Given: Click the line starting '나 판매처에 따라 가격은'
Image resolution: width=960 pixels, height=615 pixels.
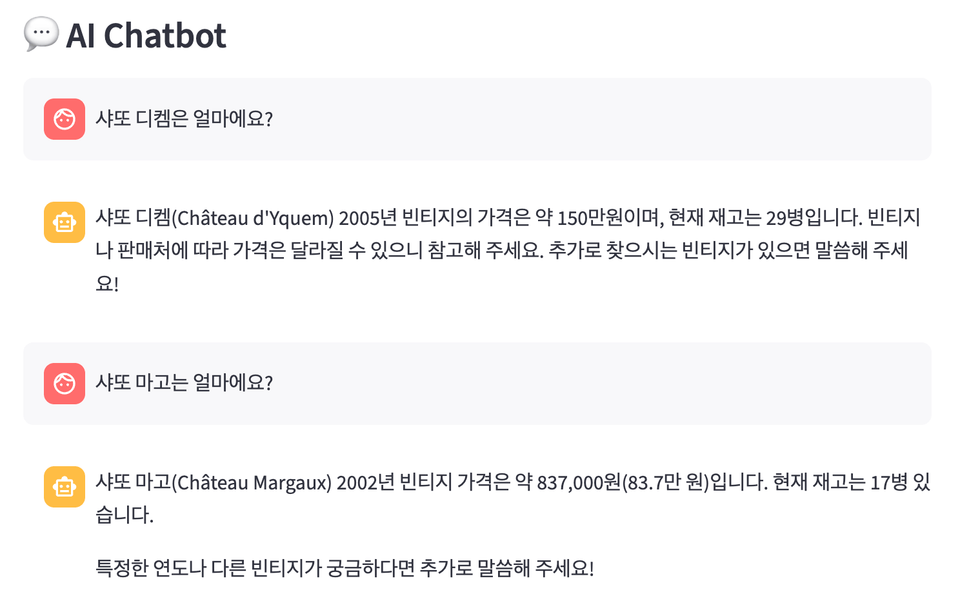Looking at the screenshot, I should 500,251.
